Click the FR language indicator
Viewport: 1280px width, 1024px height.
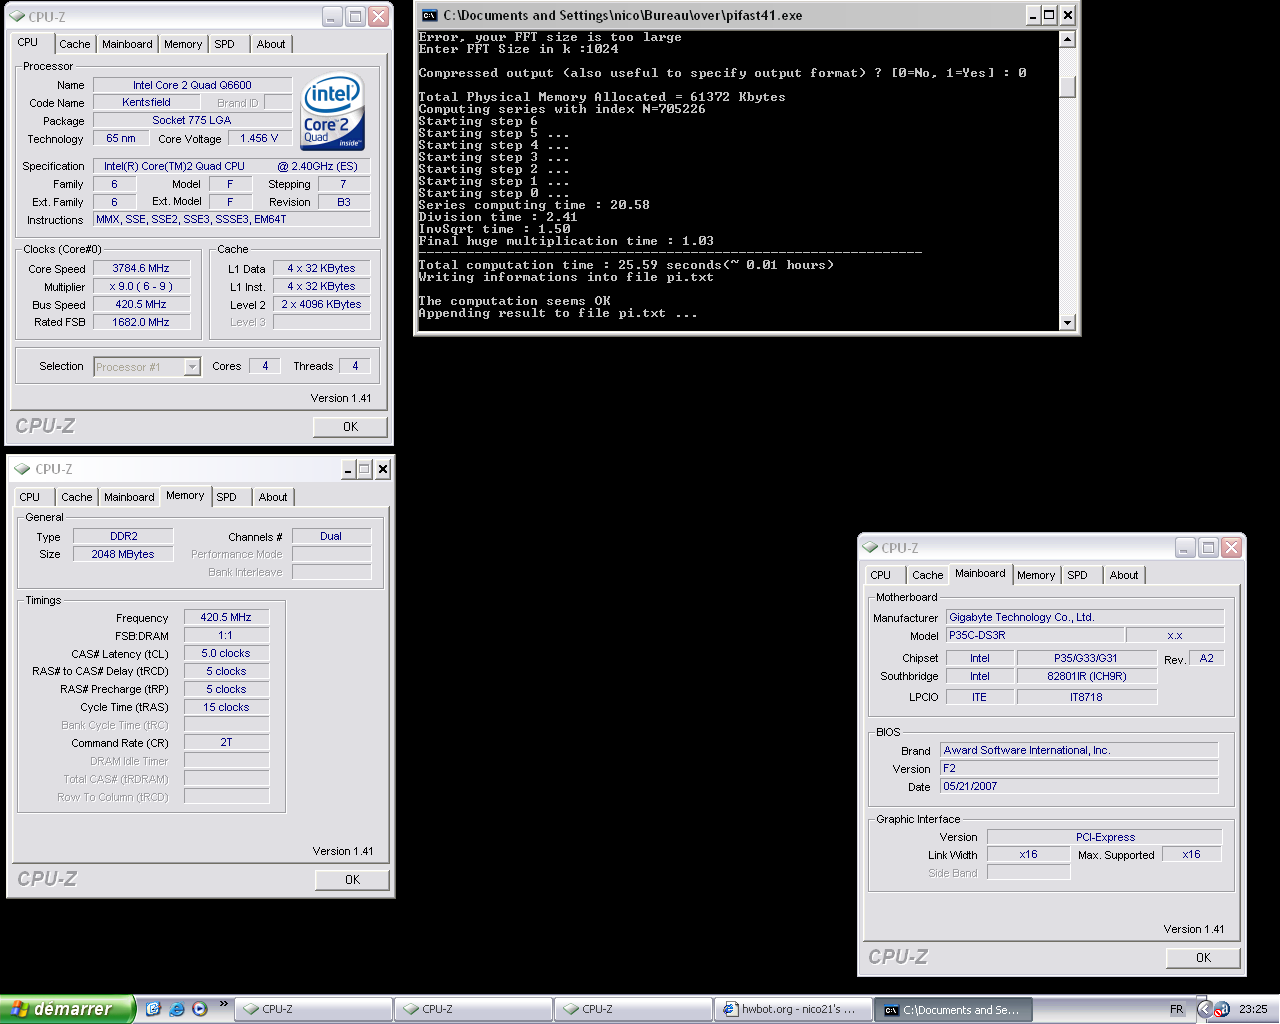(x=1177, y=1010)
